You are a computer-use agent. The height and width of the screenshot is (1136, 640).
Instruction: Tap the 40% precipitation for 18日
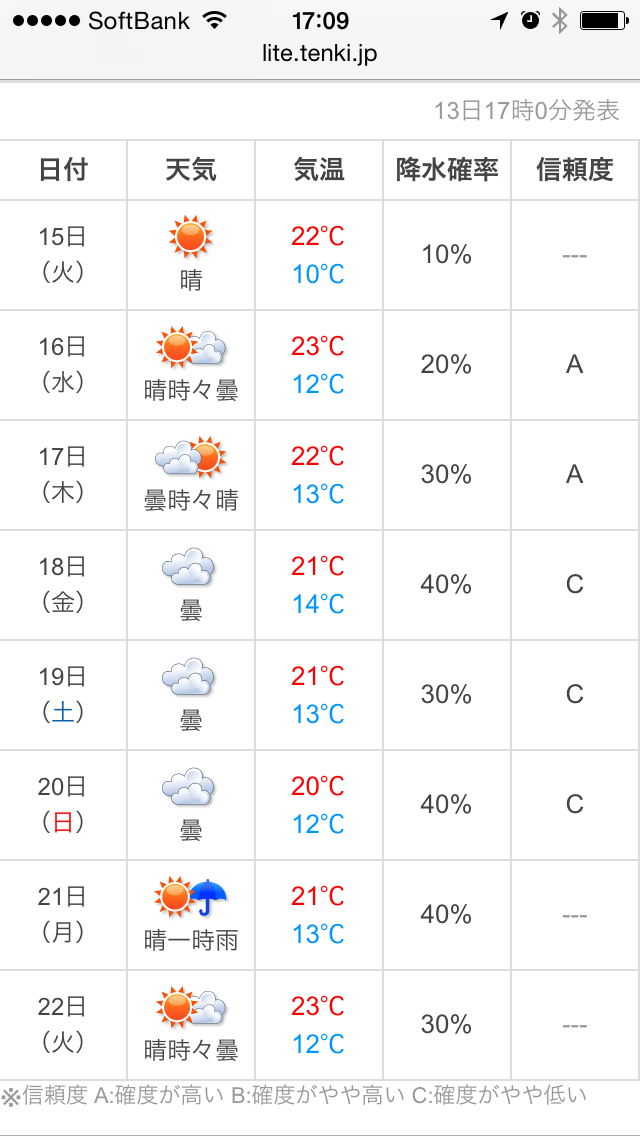point(446,585)
